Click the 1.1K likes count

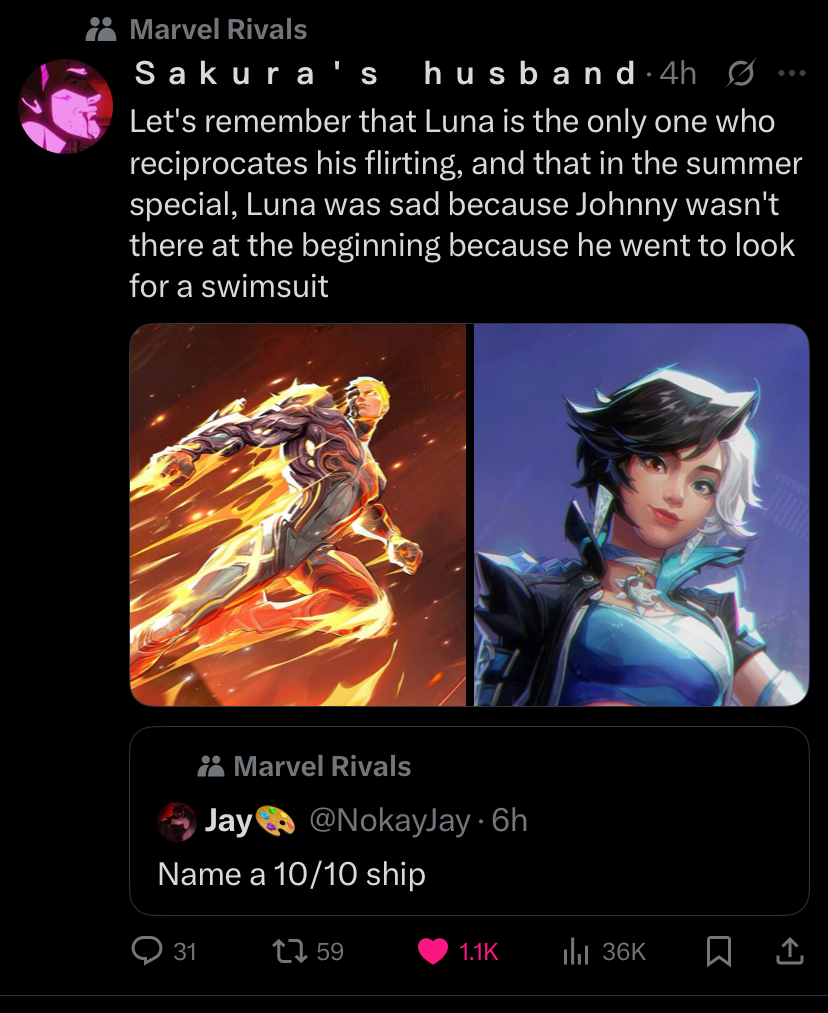pyautogui.click(x=479, y=952)
